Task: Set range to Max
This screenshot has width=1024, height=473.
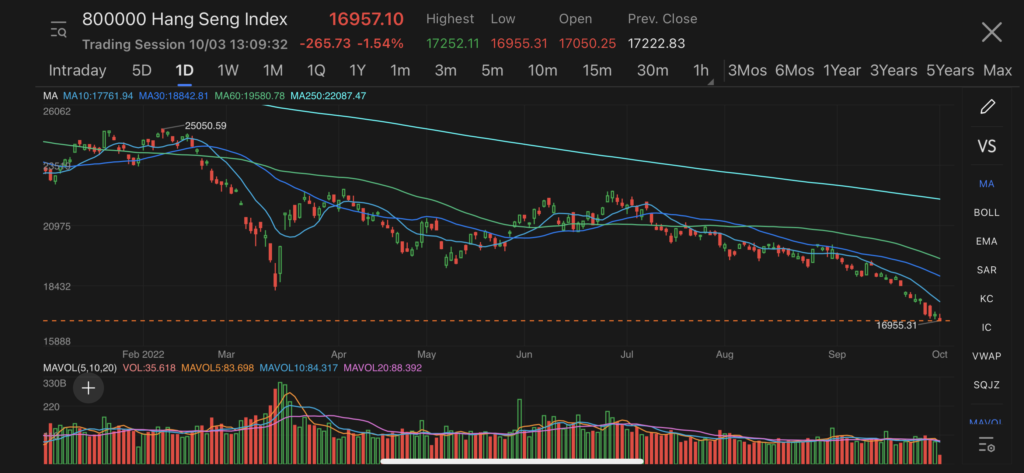Action: [x=997, y=71]
